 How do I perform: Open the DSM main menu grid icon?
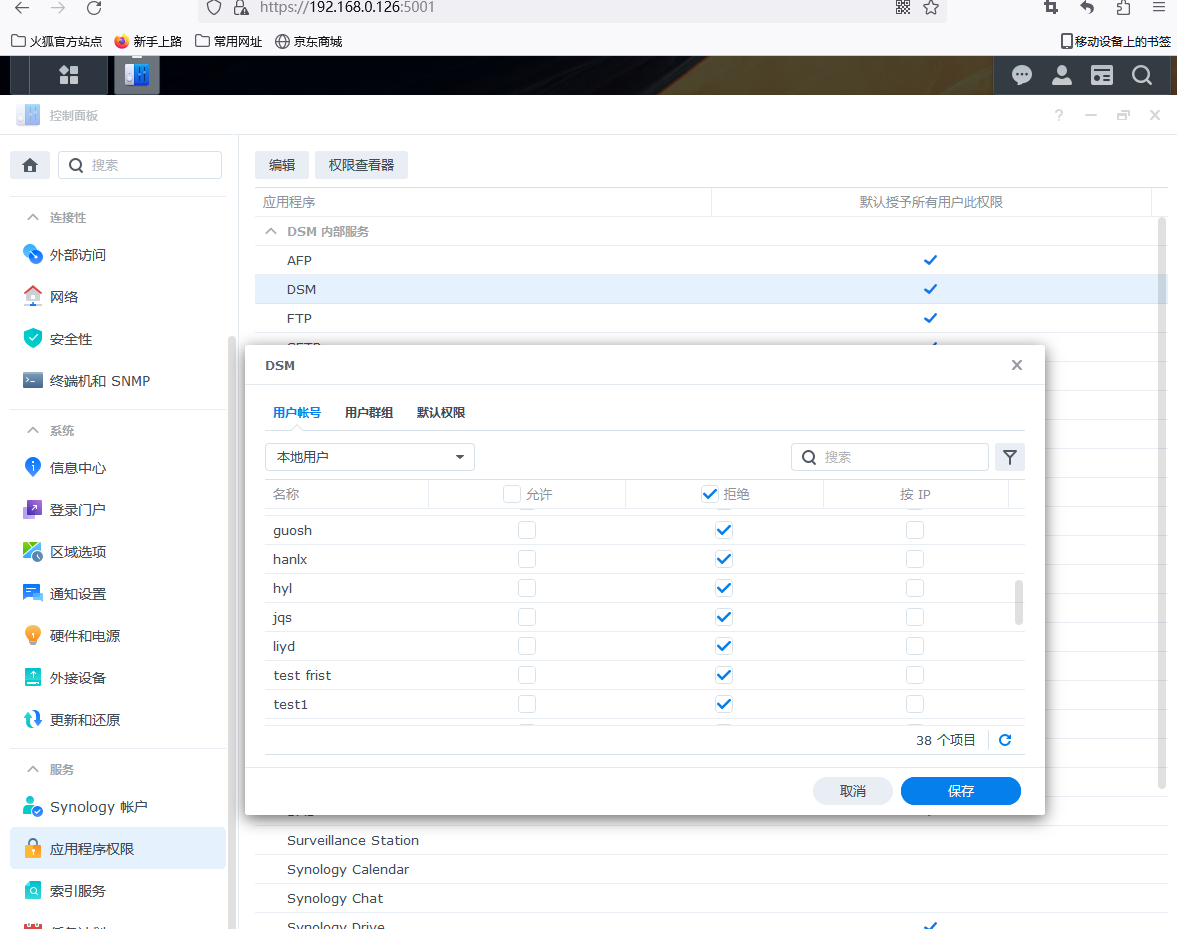click(x=69, y=75)
